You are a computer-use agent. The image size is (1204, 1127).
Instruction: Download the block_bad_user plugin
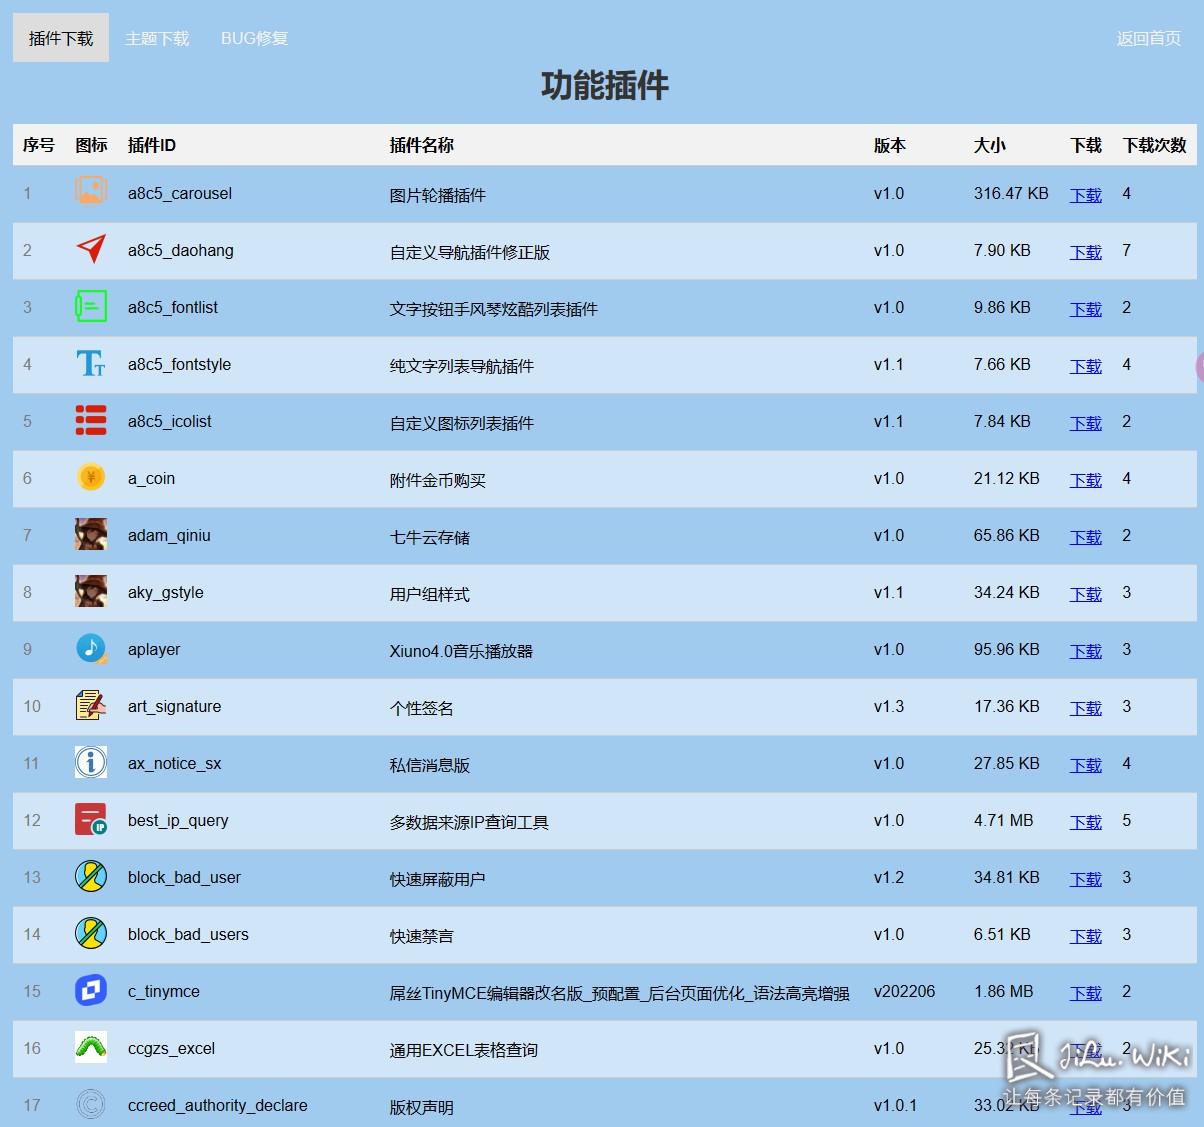tap(1085, 879)
